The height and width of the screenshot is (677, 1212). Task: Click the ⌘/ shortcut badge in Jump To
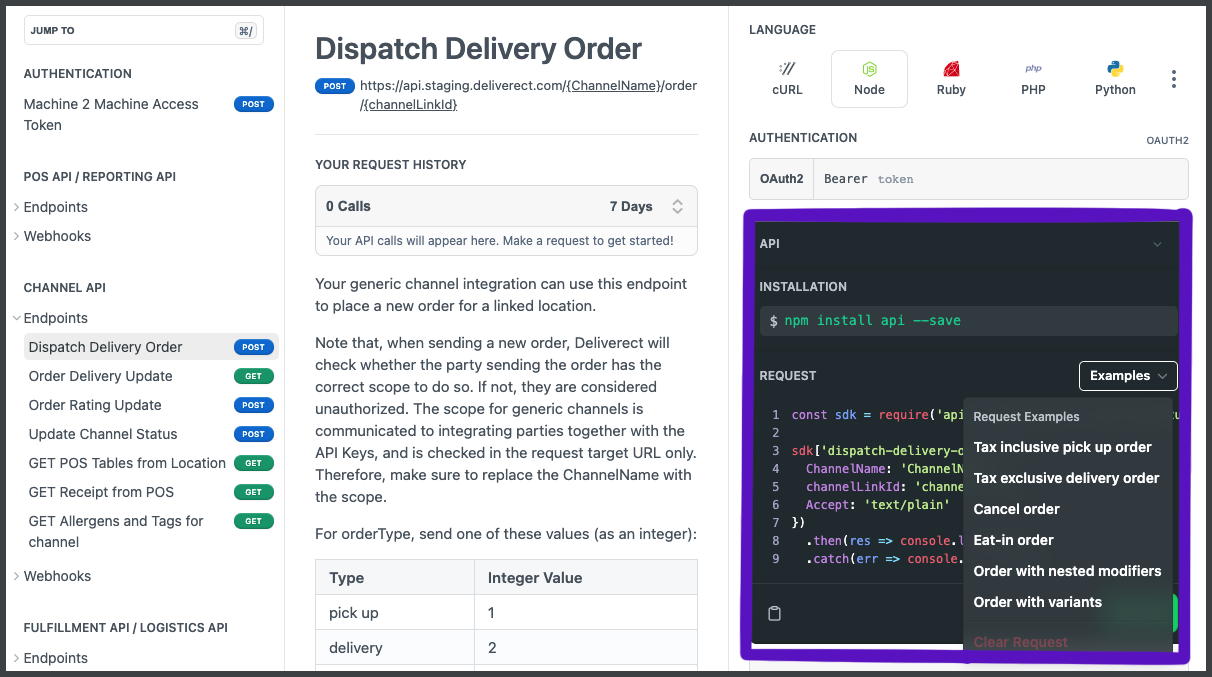tap(245, 31)
